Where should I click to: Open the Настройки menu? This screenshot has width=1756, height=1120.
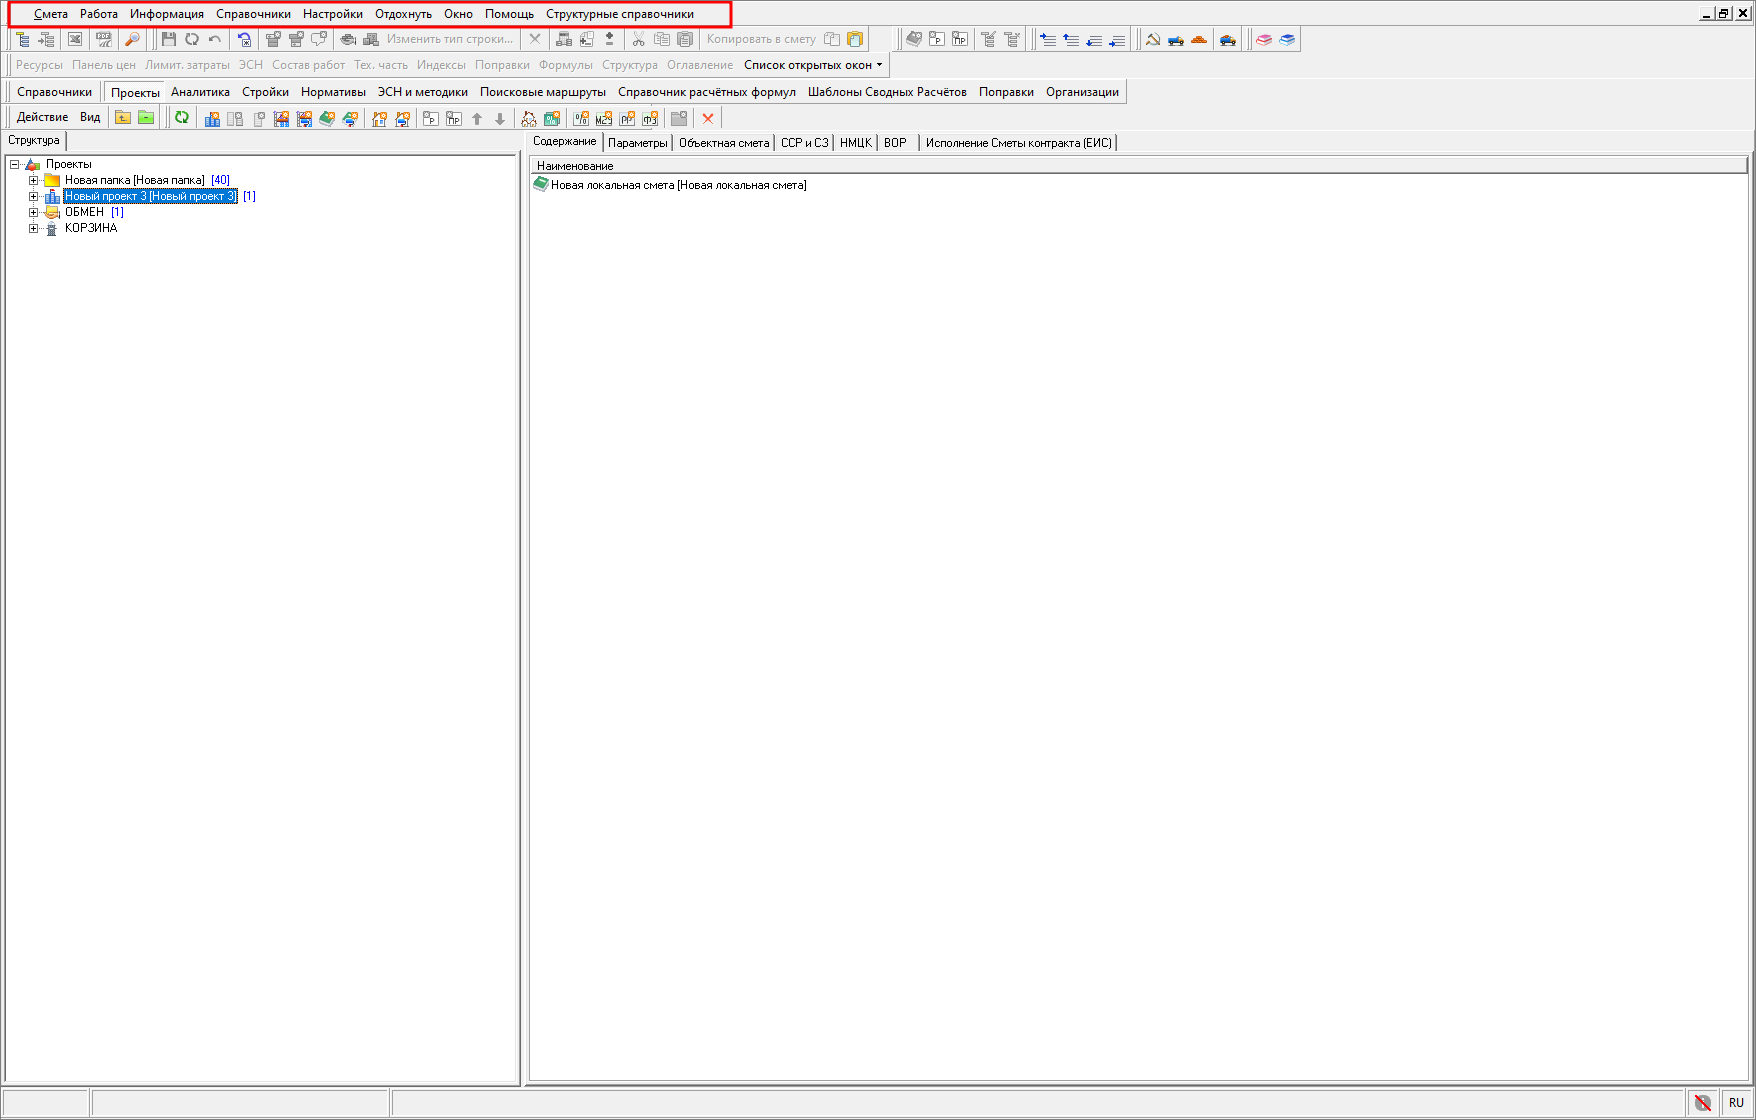tap(332, 14)
